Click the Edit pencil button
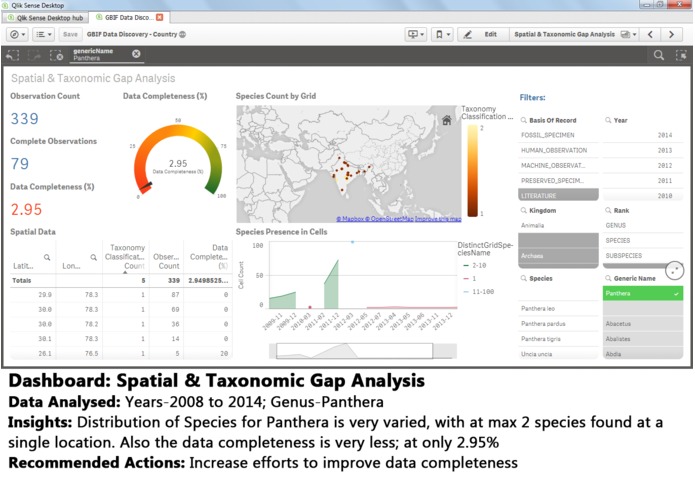 482,35
